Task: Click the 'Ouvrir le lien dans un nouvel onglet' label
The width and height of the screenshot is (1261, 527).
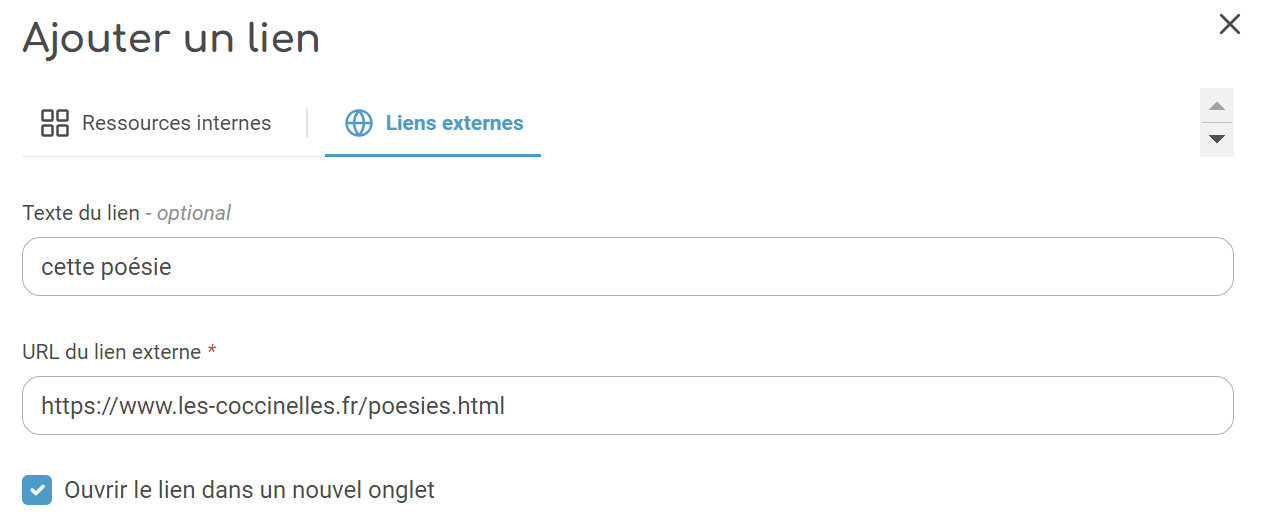Action: click(x=249, y=490)
